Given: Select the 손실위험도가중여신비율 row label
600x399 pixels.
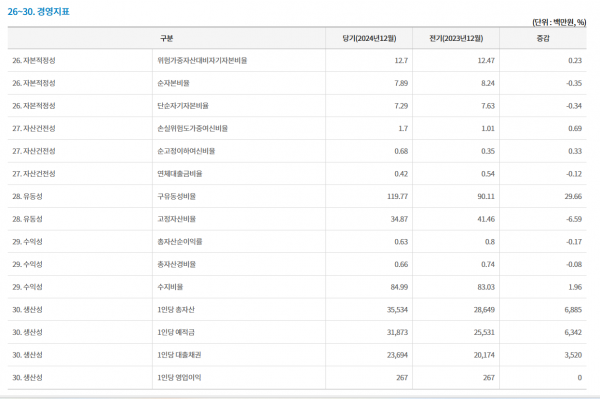Looking at the screenshot, I should (192, 128).
